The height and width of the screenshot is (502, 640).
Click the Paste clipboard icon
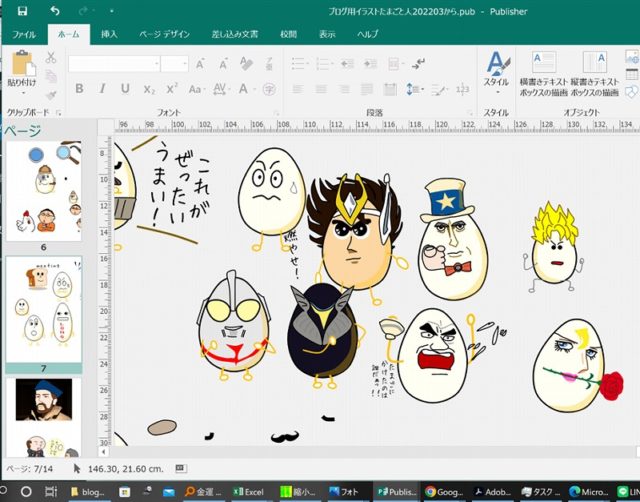tap(24, 64)
